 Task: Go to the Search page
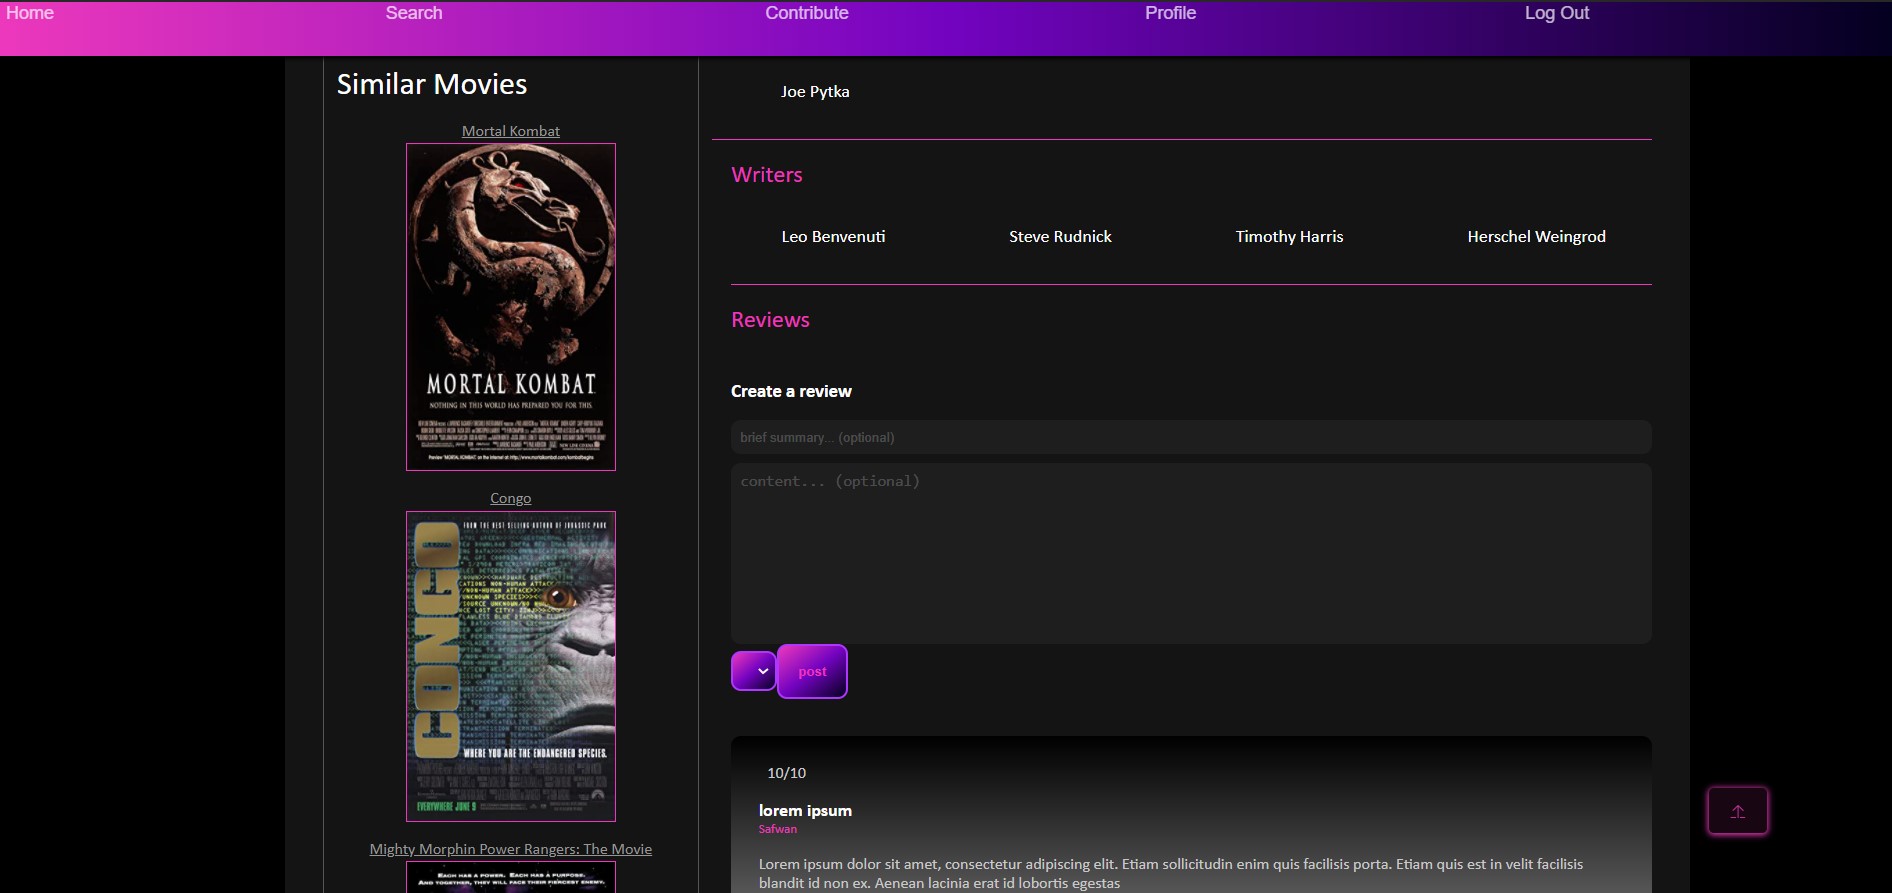(414, 13)
